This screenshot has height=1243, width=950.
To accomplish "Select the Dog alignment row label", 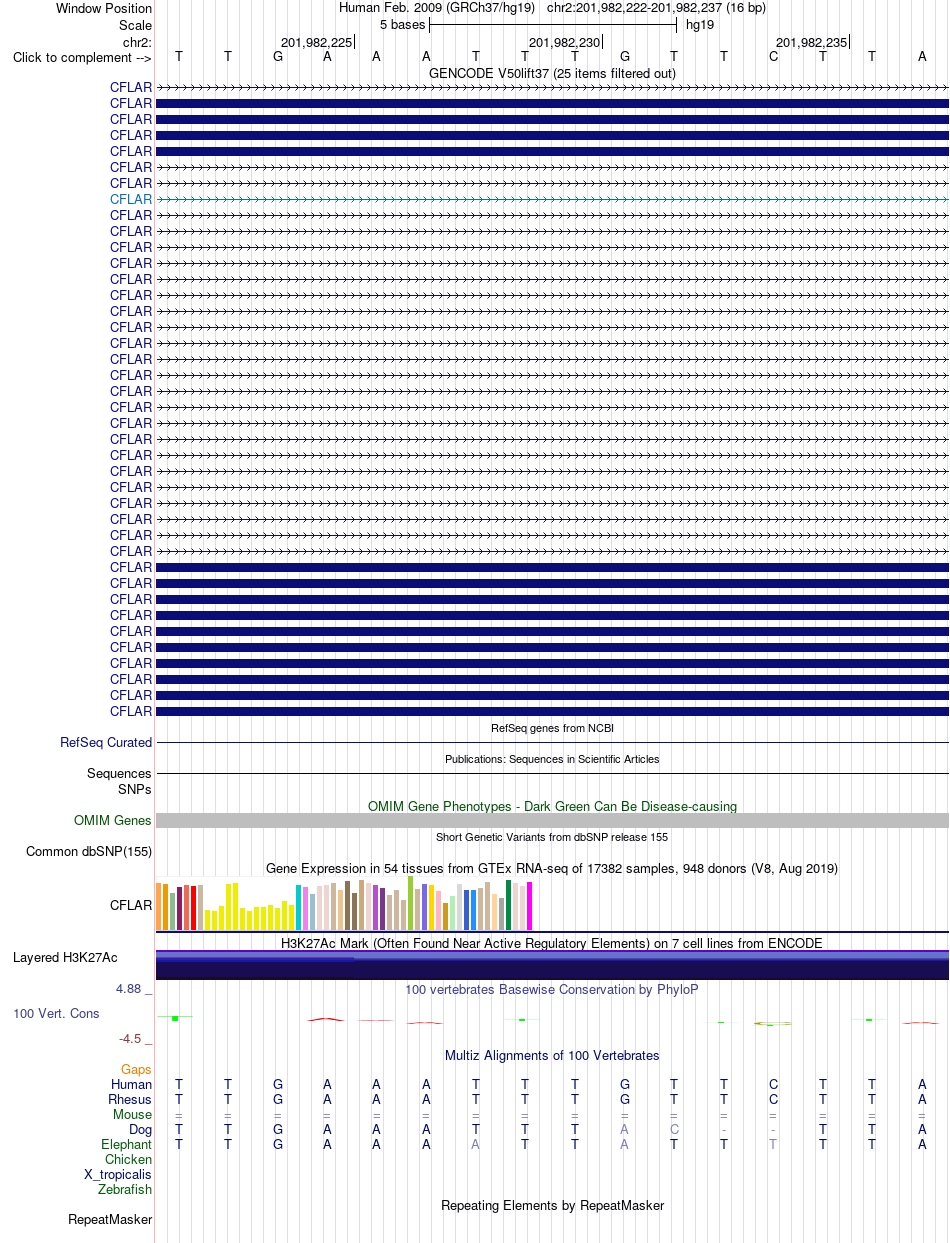I will [x=140, y=1130].
